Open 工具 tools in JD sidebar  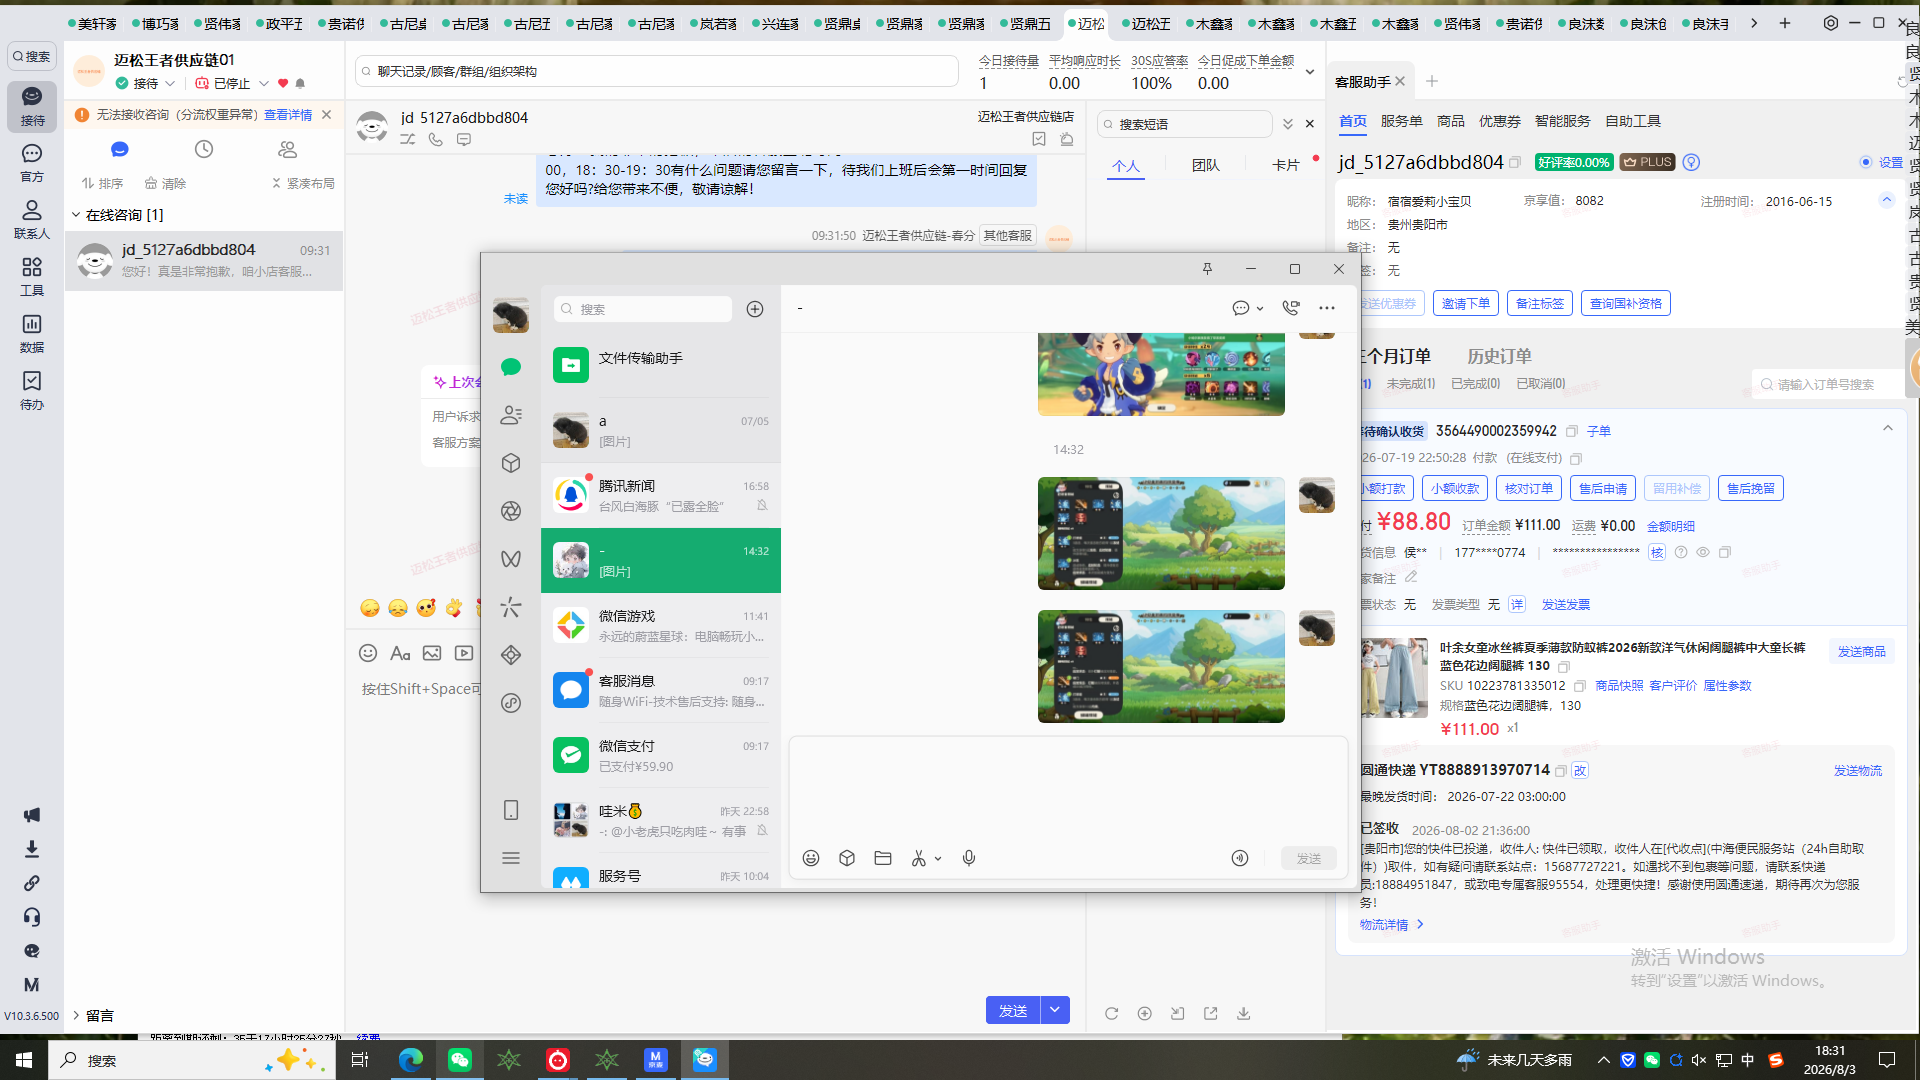click(32, 276)
